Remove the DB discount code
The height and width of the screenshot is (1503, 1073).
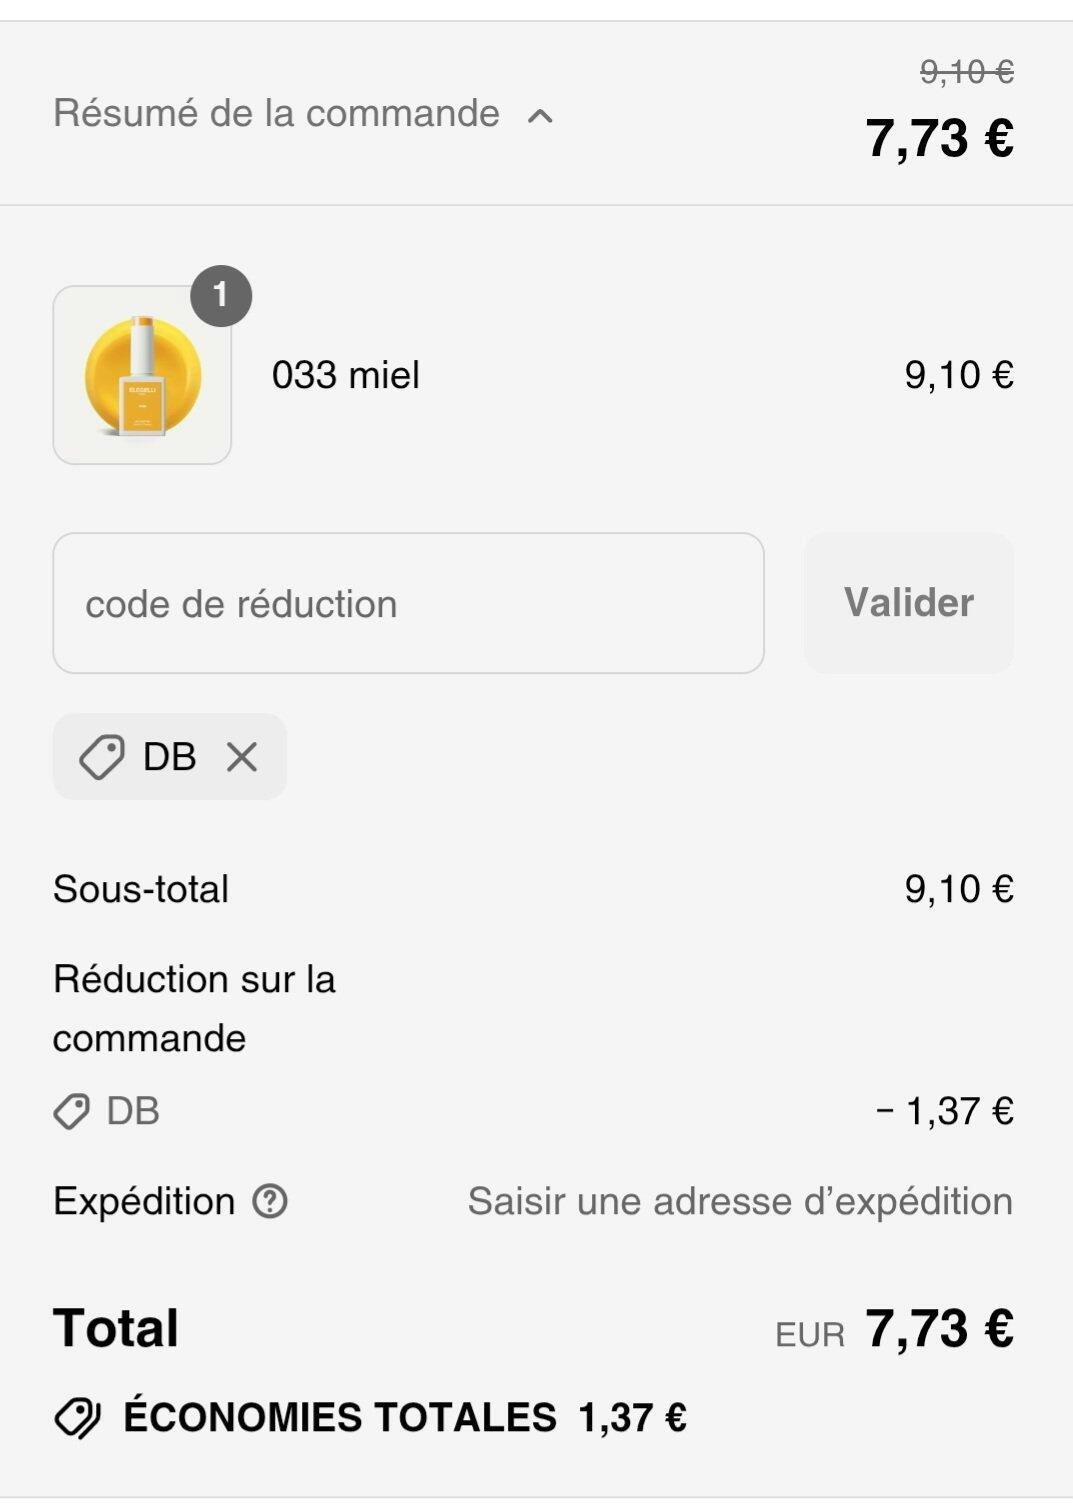[x=242, y=757]
